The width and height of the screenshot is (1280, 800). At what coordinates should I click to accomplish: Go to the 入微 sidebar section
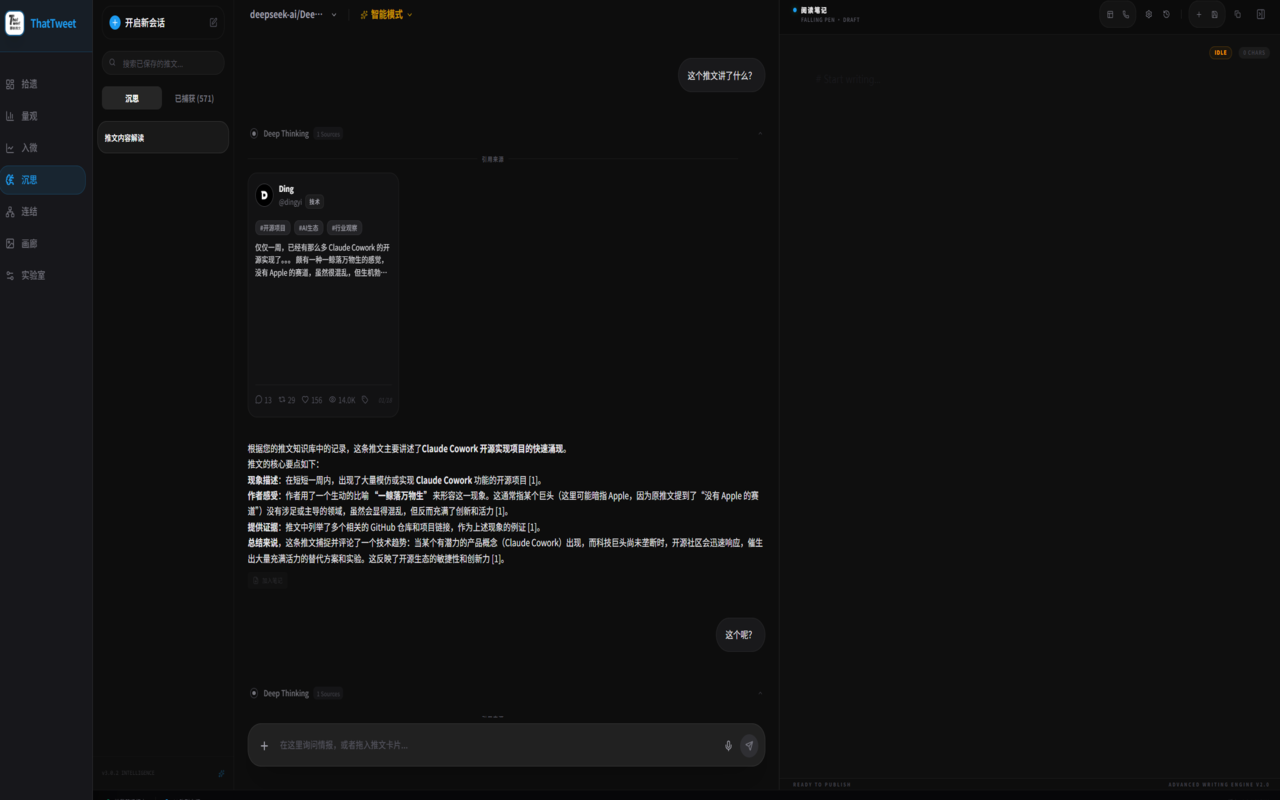(x=43, y=148)
